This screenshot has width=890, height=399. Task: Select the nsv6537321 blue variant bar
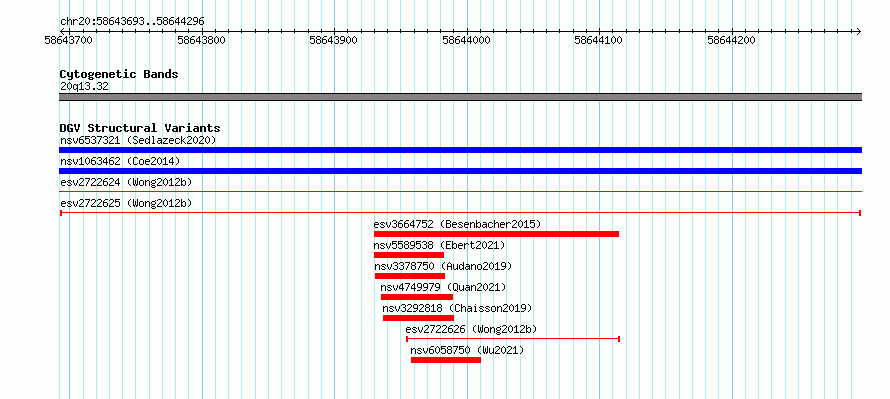point(460,150)
